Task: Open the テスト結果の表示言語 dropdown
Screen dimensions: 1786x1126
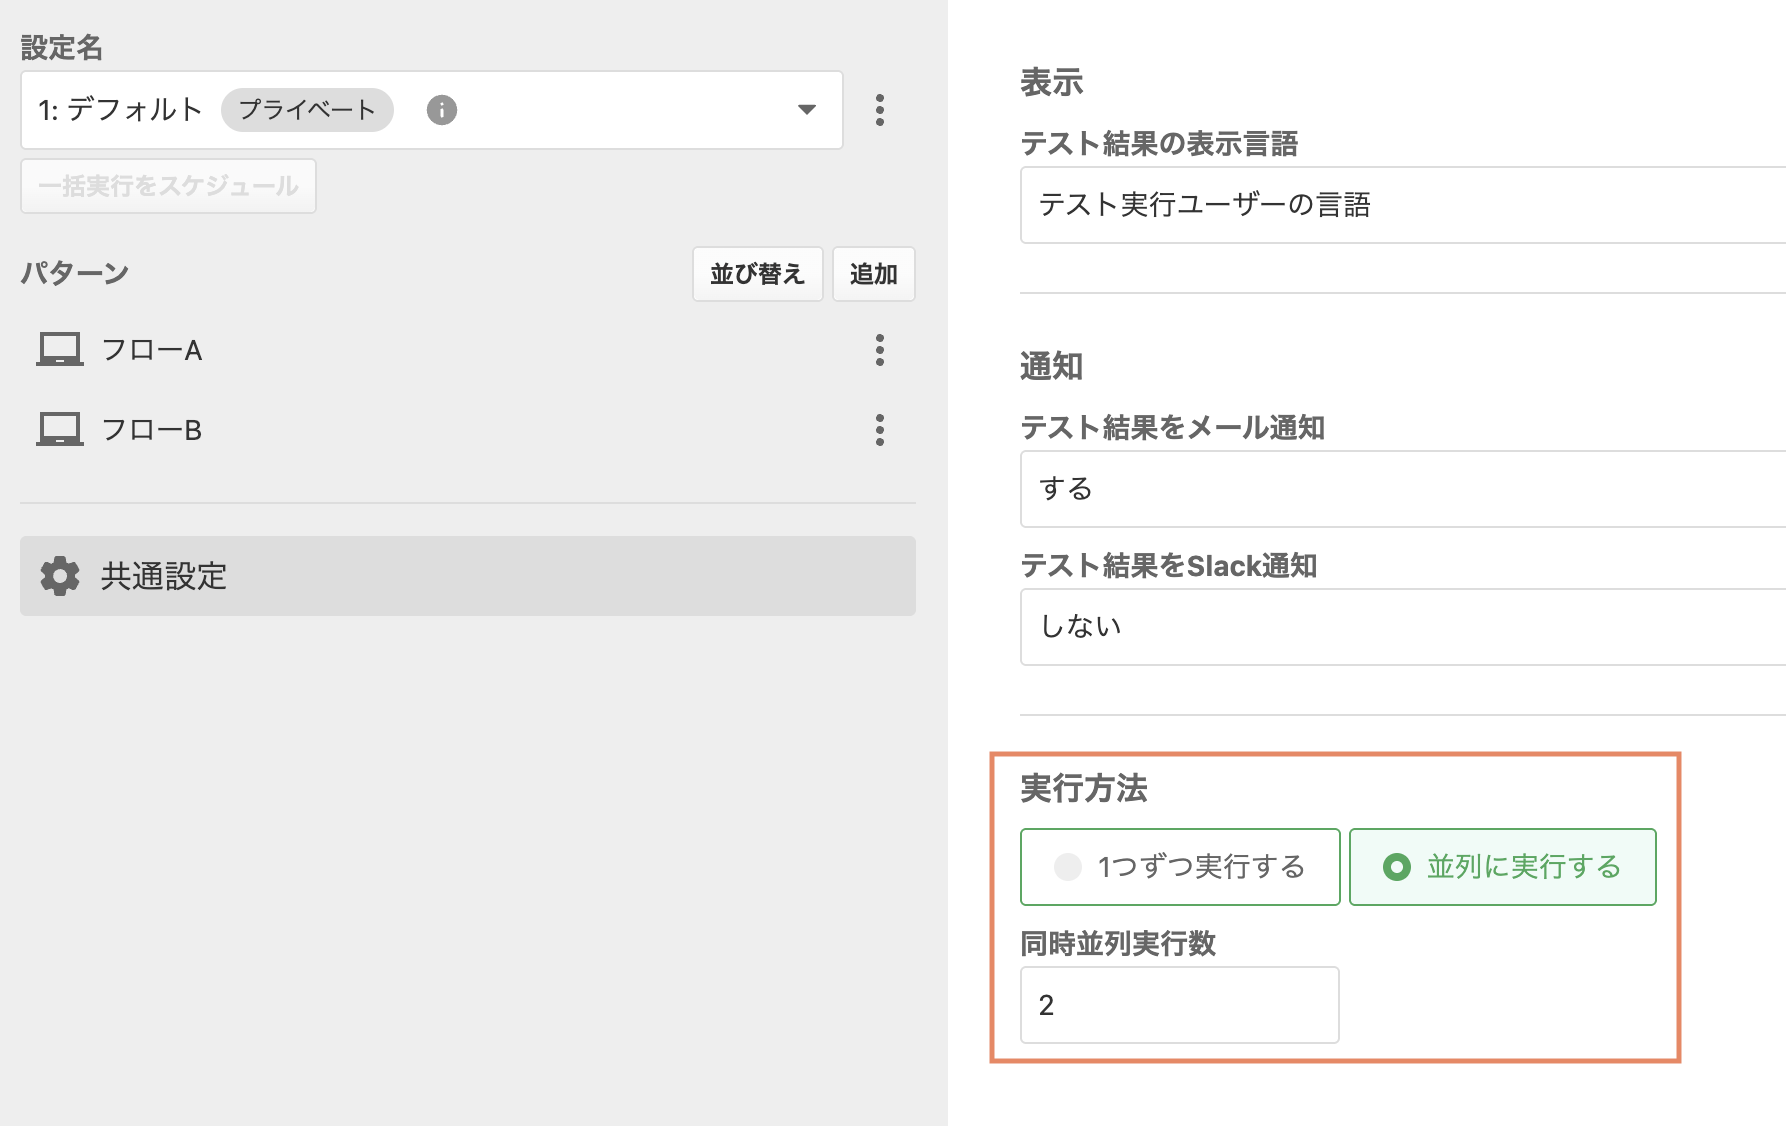Action: (x=1403, y=205)
